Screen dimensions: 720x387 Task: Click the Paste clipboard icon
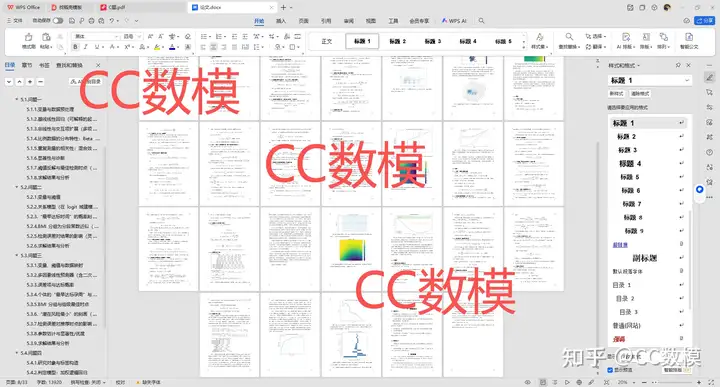46,37
